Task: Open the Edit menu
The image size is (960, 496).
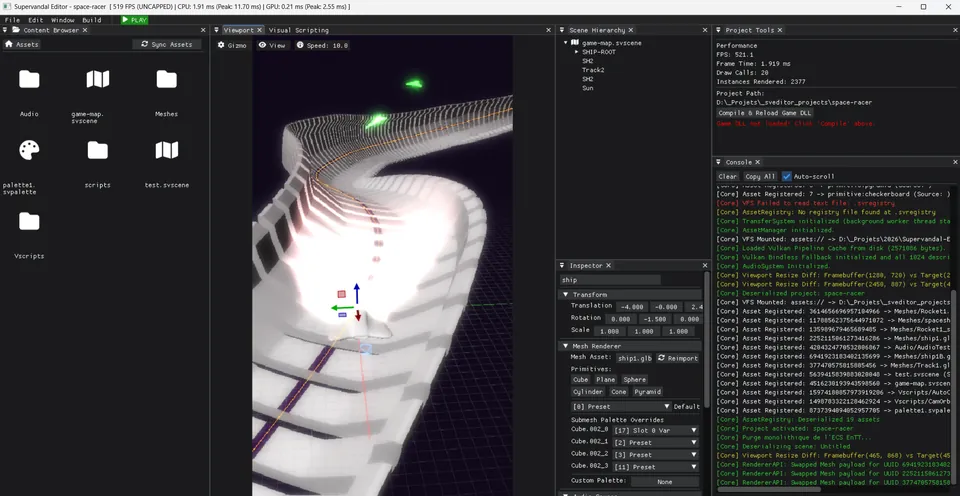Action: tap(36, 20)
